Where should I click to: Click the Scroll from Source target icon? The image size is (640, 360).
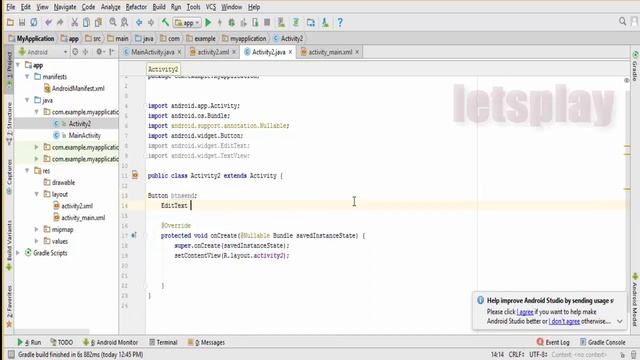pos(75,52)
